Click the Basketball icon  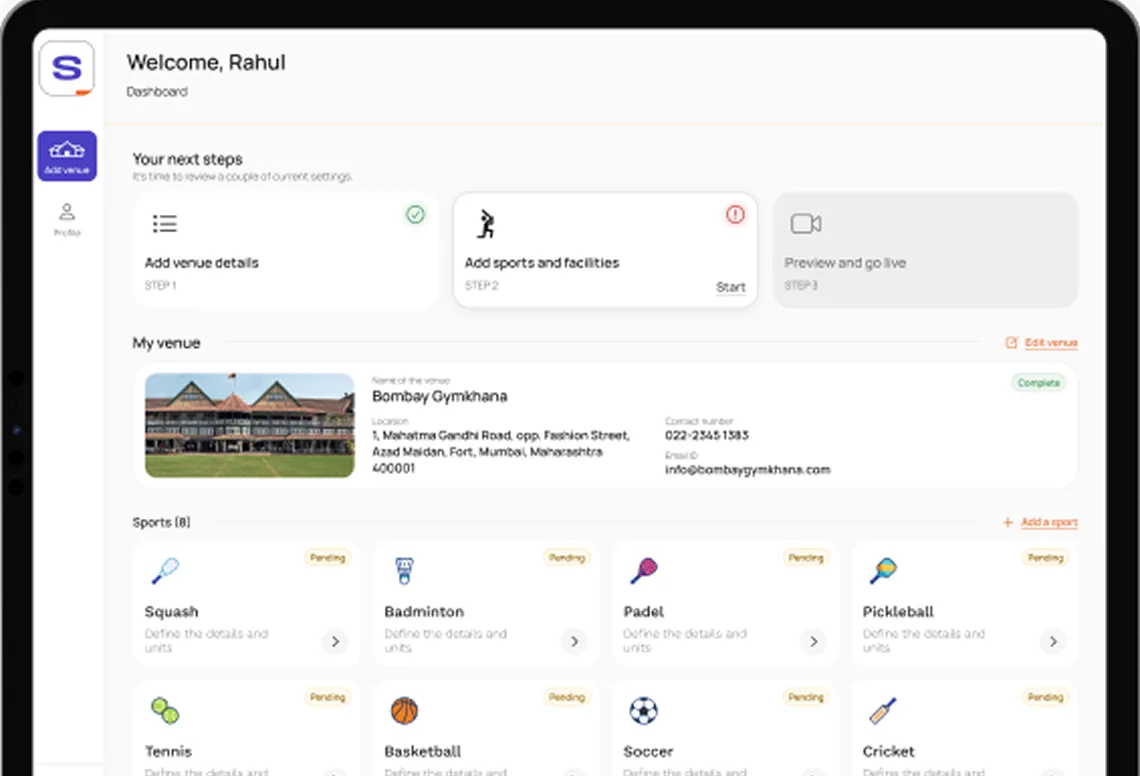tap(404, 711)
